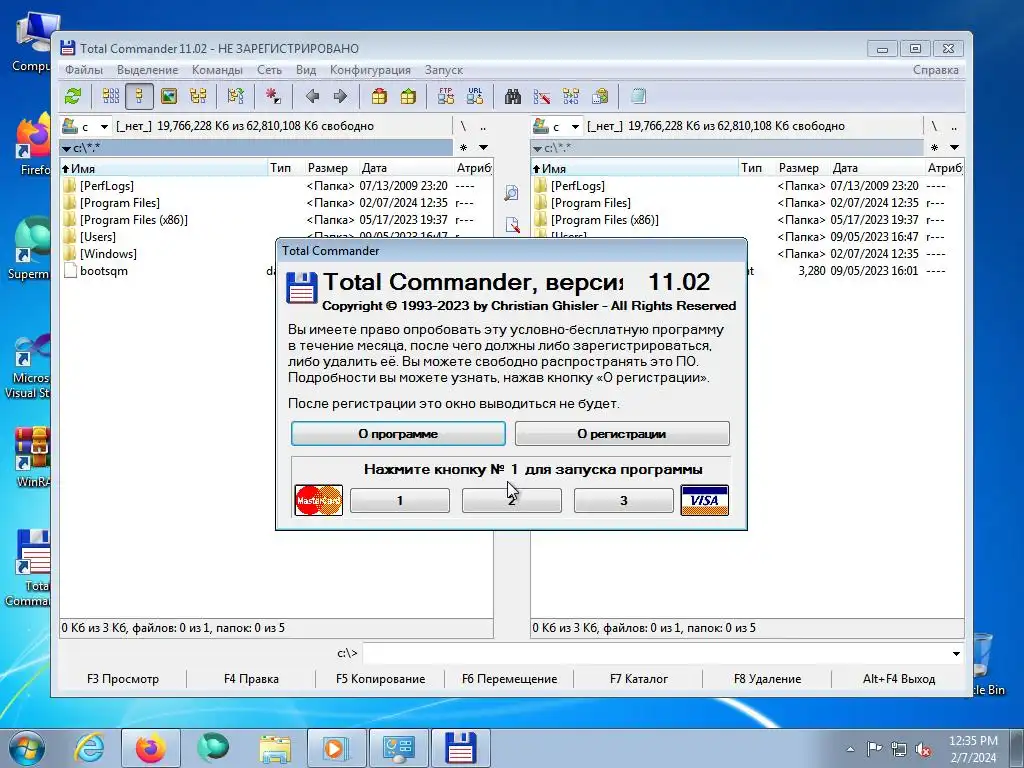Open Synchronize directories toolbar icon

(x=571, y=97)
